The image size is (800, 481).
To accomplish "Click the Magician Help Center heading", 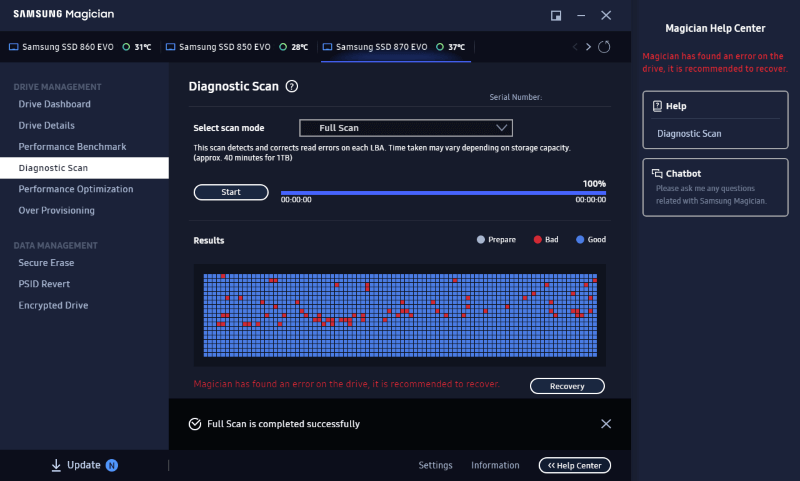I will pos(715,29).
